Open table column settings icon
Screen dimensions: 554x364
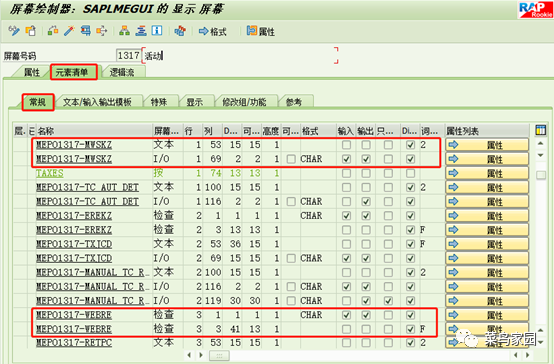pyautogui.click(x=541, y=130)
